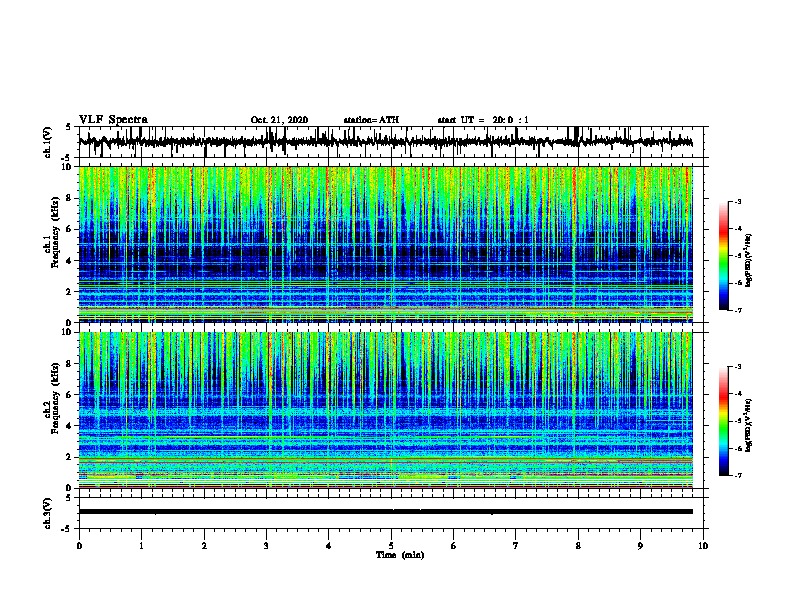Click the ch.1 colorbar "log(PSD)" label
The height and width of the screenshot is (612, 792).
pyautogui.click(x=748, y=260)
